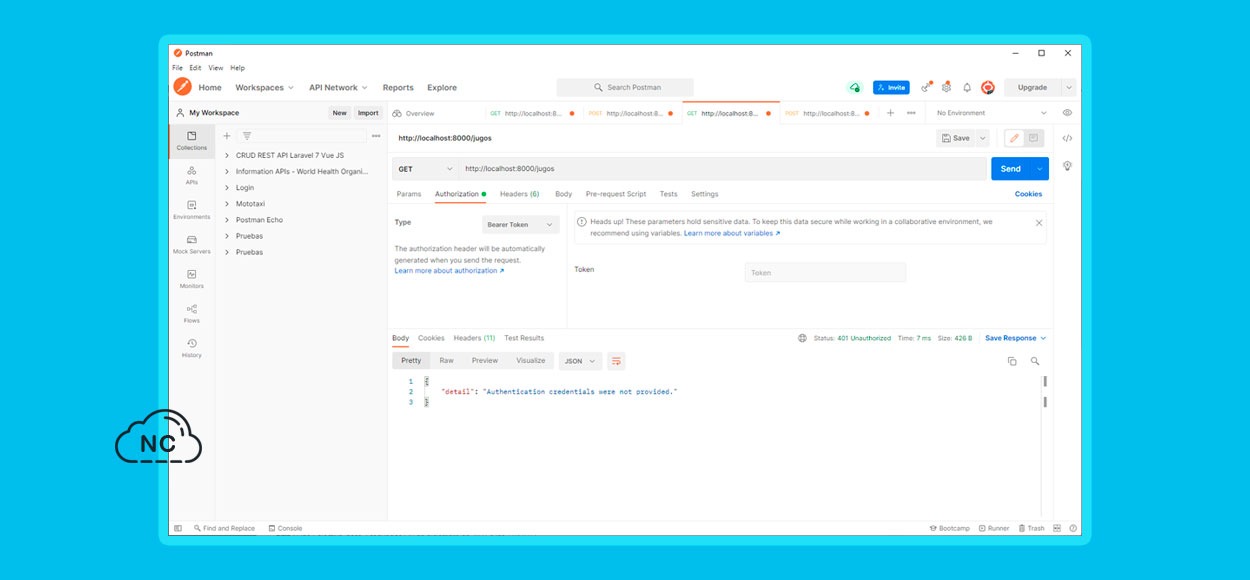Viewport: 1250px width, 580px height.
Task: Open the code snippet panel icon
Action: [1067, 138]
